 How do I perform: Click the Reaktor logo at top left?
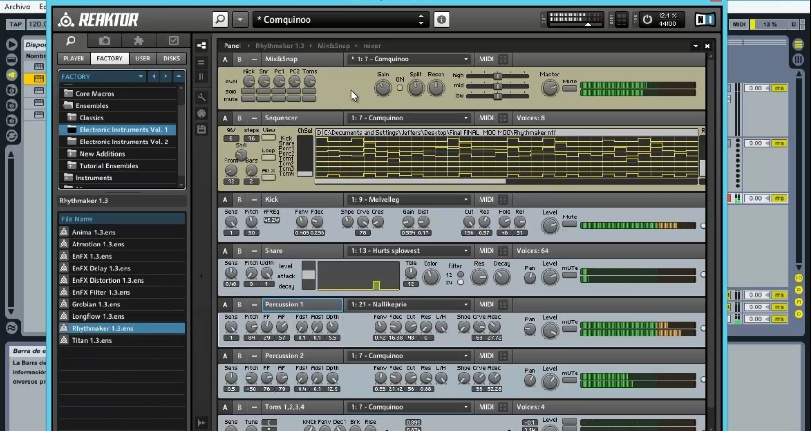tap(98, 20)
